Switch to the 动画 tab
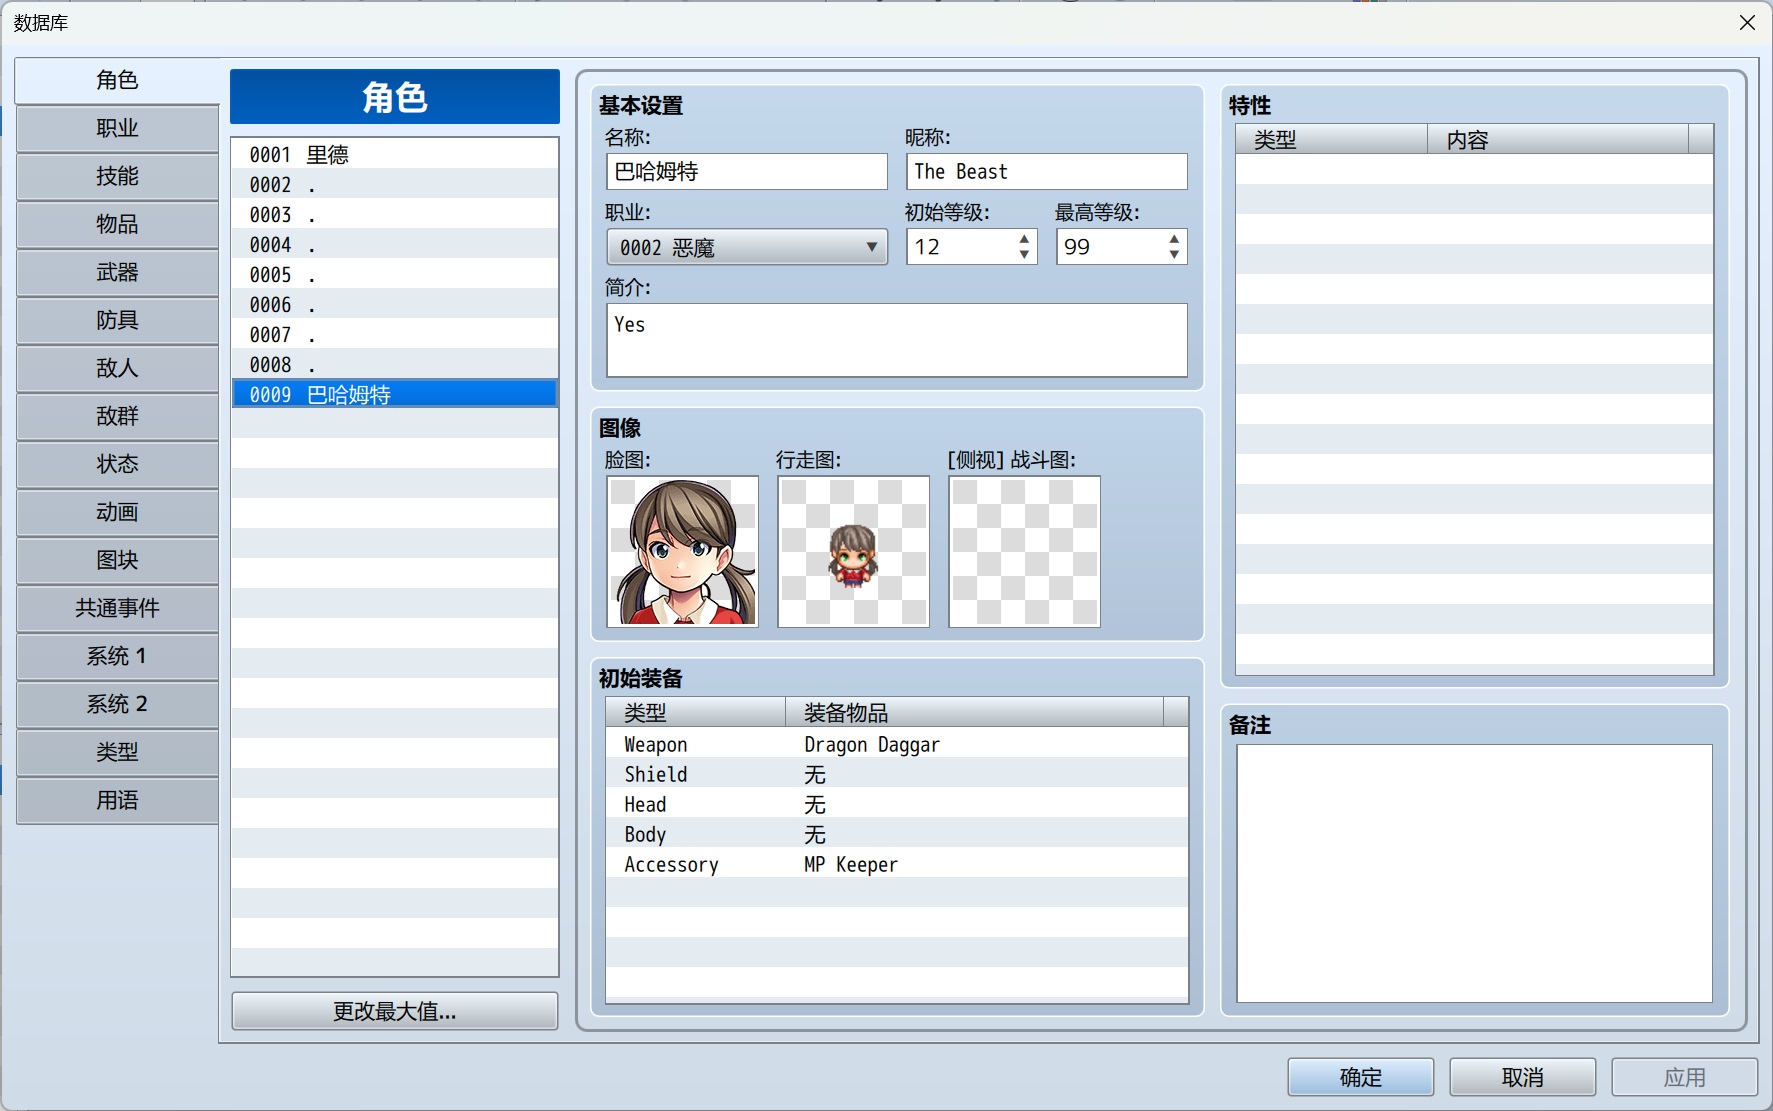Image resolution: width=1773 pixels, height=1111 pixels. (x=117, y=512)
